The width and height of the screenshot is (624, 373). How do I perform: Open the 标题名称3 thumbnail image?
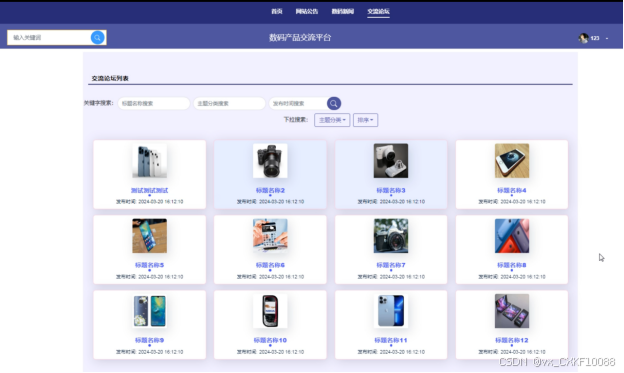[x=391, y=161]
